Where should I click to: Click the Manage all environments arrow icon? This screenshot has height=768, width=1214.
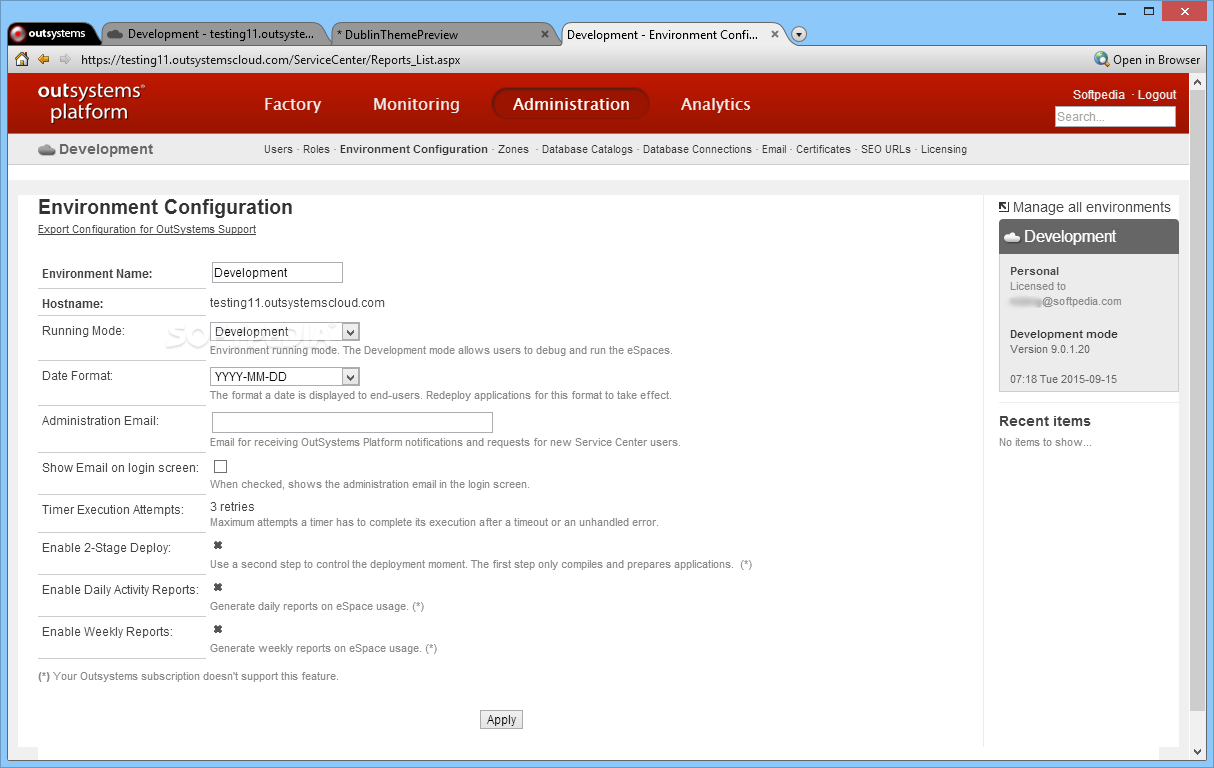[x=1004, y=207]
